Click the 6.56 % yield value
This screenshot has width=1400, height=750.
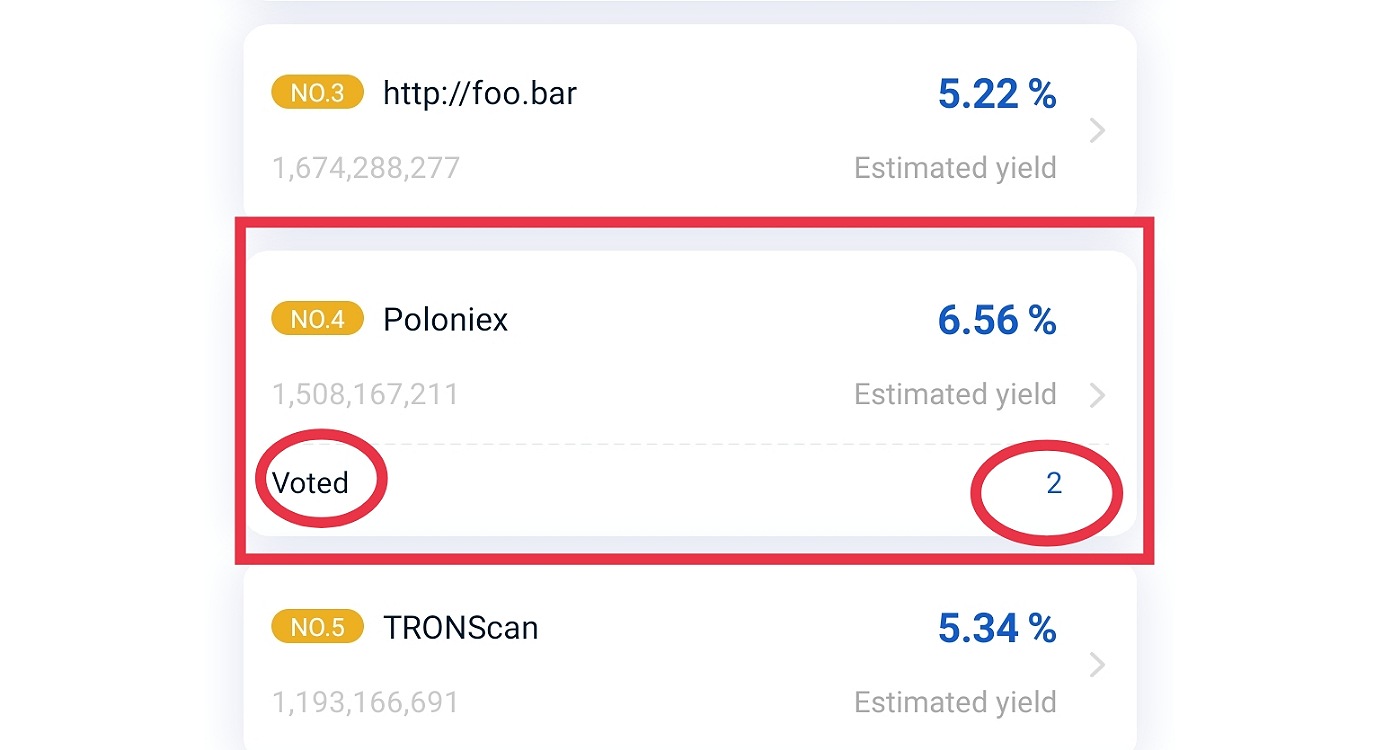(997, 320)
